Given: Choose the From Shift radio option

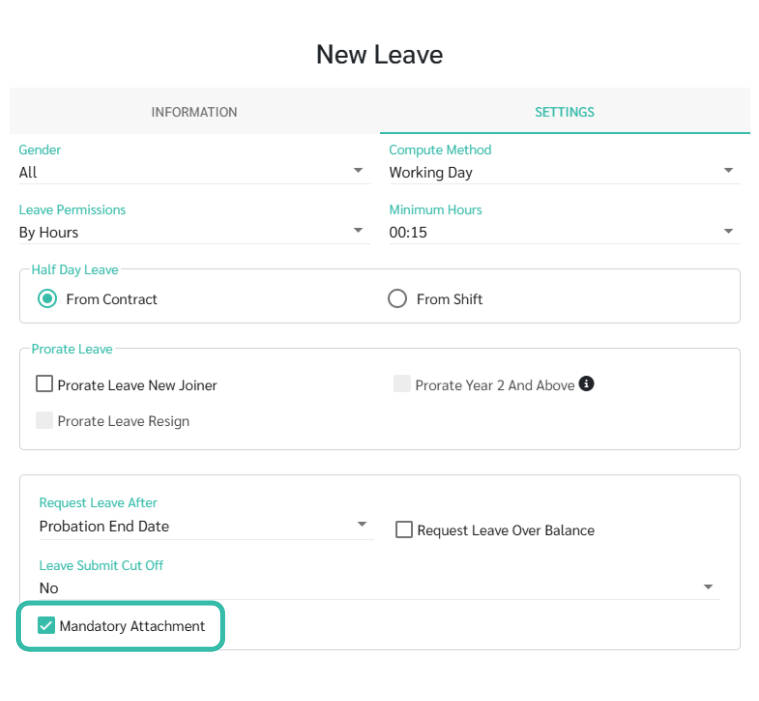Looking at the screenshot, I should pos(398,299).
